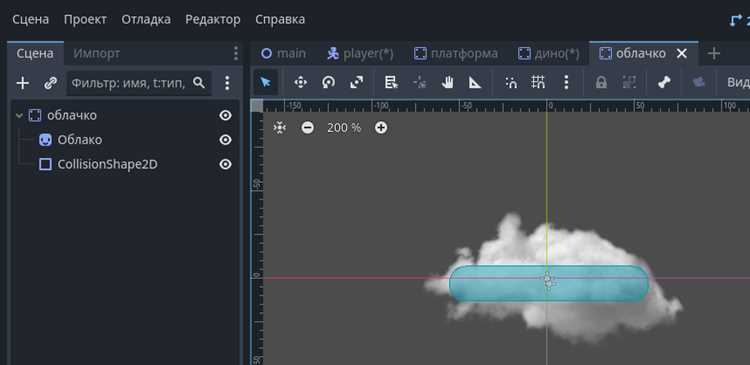This screenshot has height=365, width=750.
Task: Open the Сцена menu
Action: pyautogui.click(x=30, y=20)
